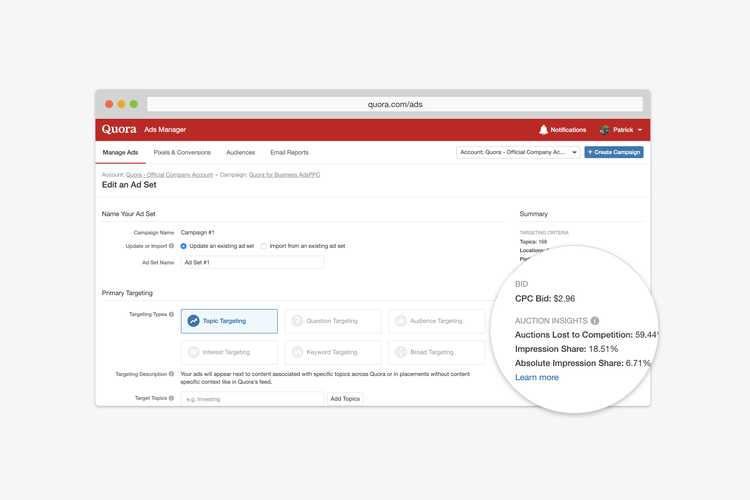Click the Update or Import info icon
The height and width of the screenshot is (500, 750).
171,246
